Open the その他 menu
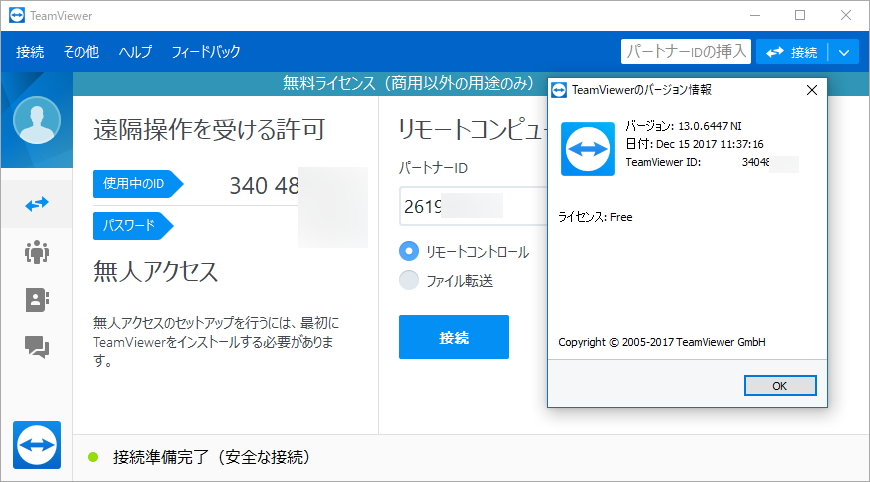 click(81, 52)
